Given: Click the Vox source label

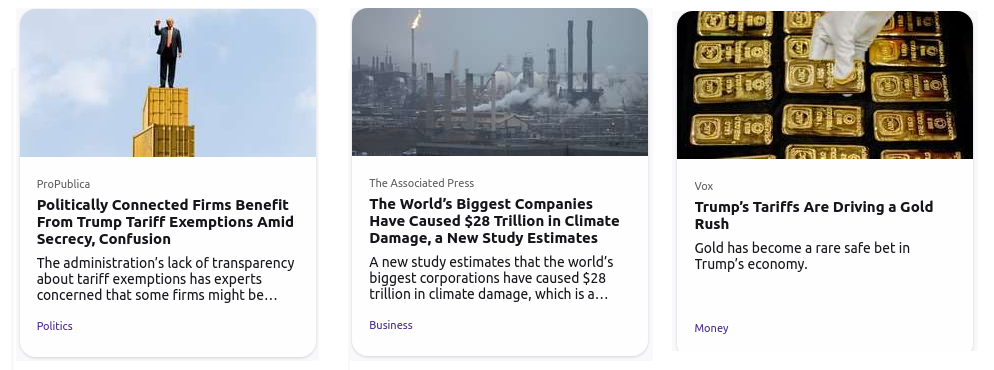Looking at the screenshot, I should click(x=704, y=186).
